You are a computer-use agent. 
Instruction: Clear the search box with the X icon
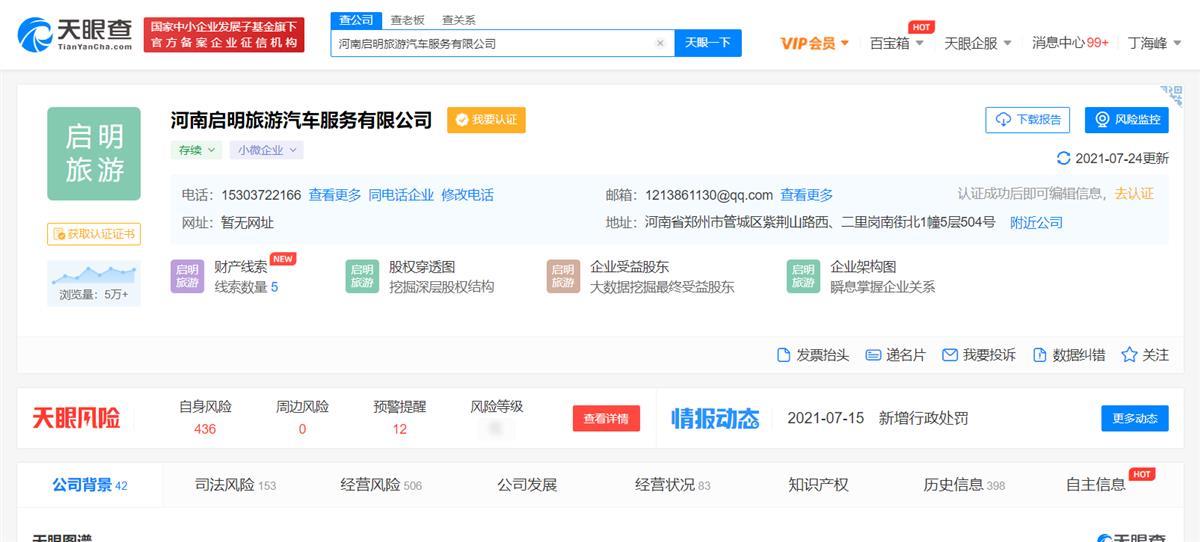660,43
